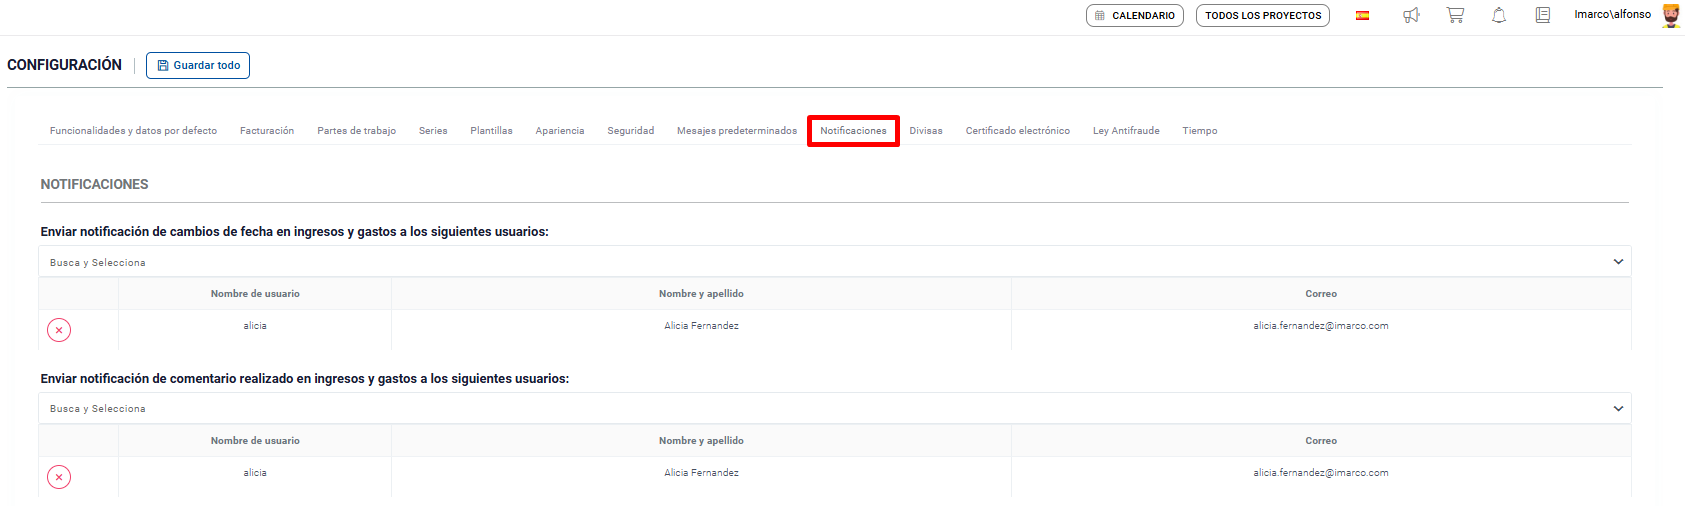Image resolution: width=1685 pixels, height=506 pixels.
Task: Click the notification bell icon
Action: point(1499,15)
